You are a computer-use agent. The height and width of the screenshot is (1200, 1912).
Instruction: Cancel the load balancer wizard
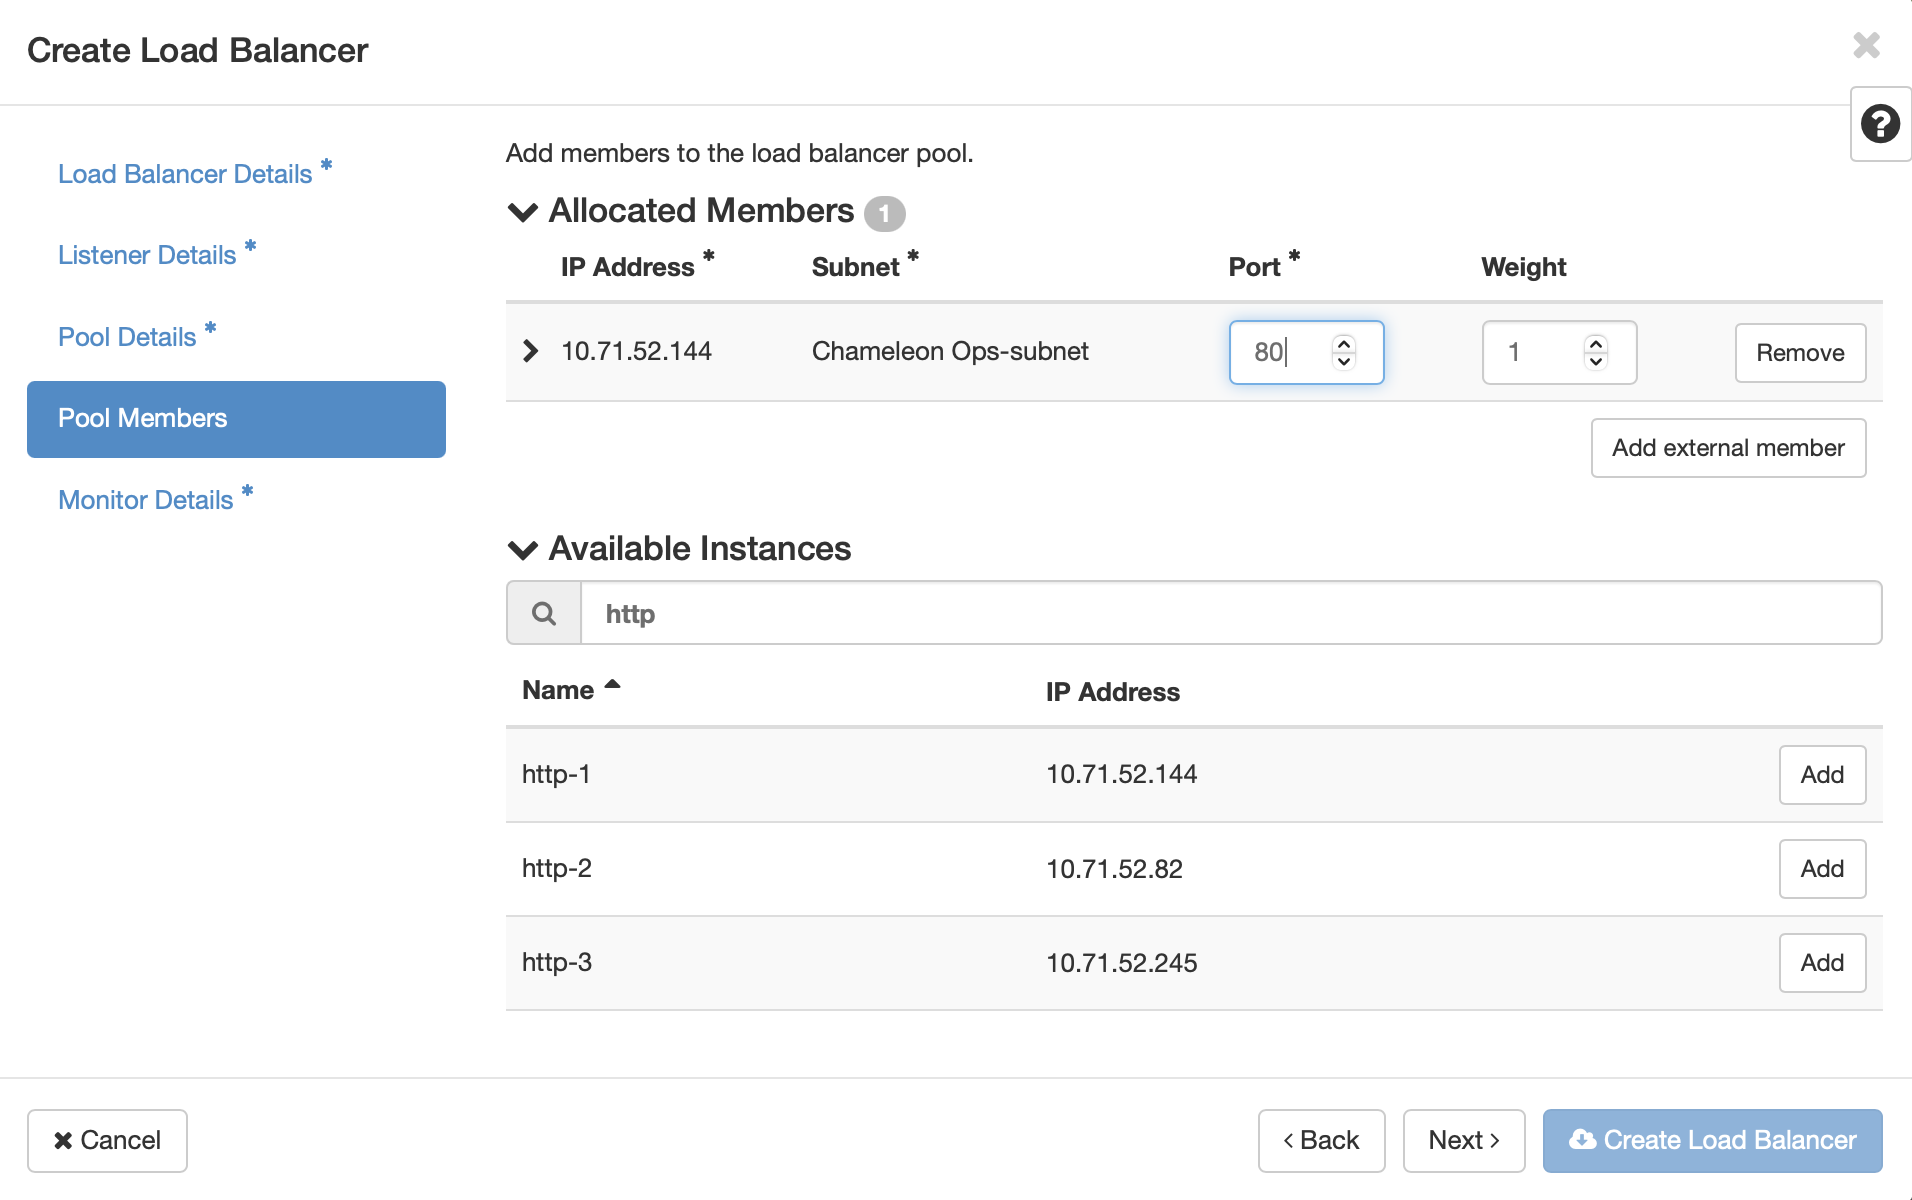point(107,1141)
